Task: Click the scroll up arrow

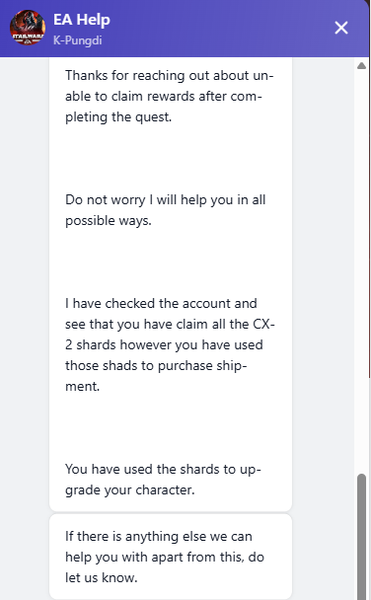Action: click(x=361, y=66)
